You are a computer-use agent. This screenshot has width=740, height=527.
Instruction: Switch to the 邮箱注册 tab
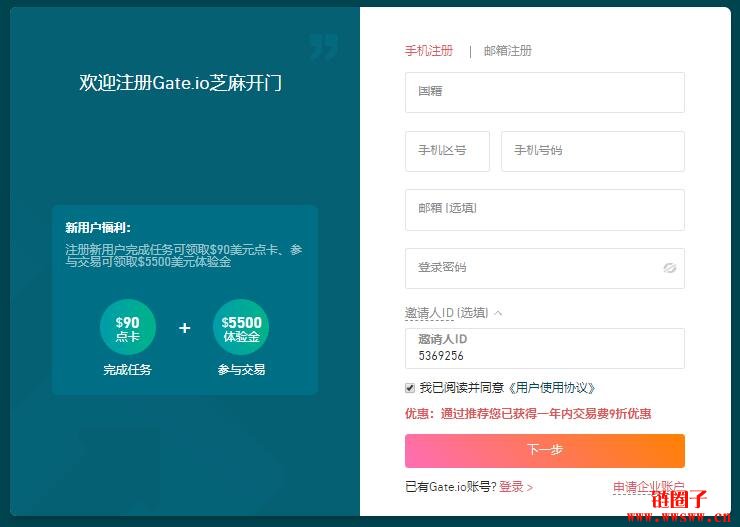point(507,50)
